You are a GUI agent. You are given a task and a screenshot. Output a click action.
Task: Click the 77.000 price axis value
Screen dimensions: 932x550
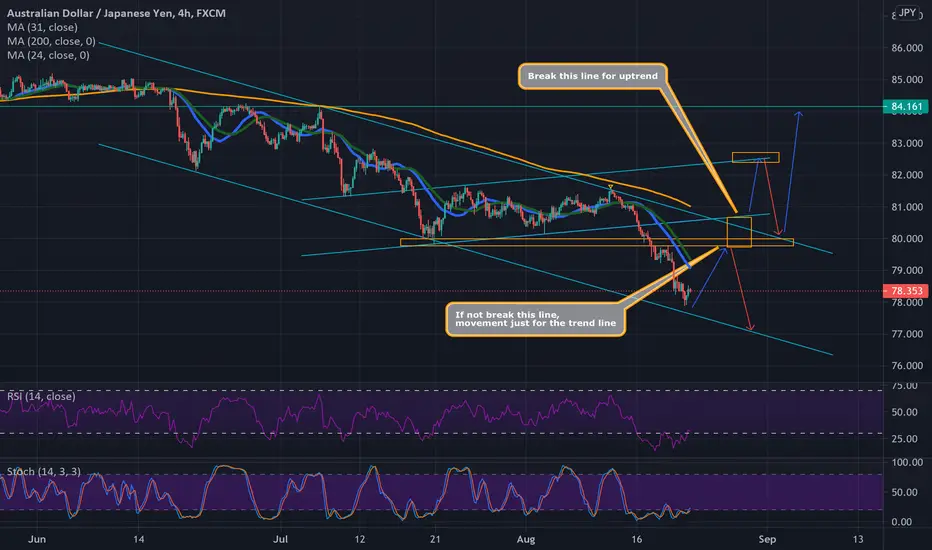coord(907,334)
